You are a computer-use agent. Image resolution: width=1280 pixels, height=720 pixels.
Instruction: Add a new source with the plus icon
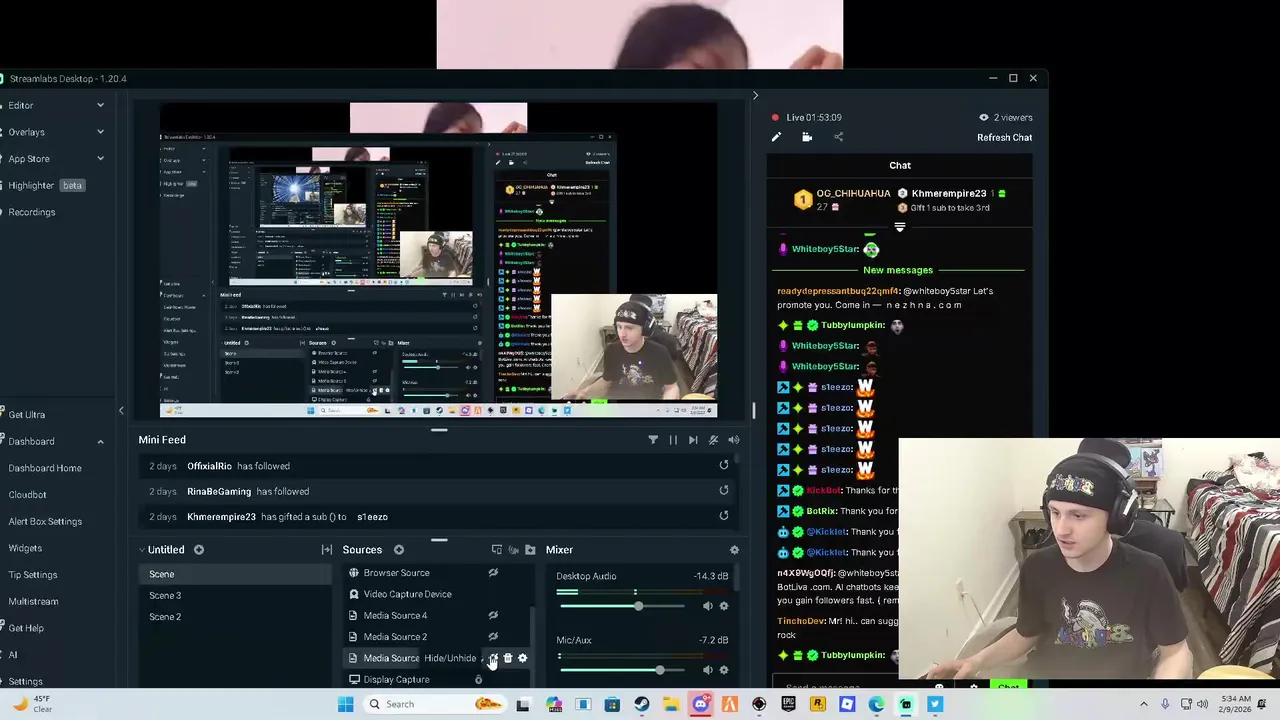pos(399,550)
